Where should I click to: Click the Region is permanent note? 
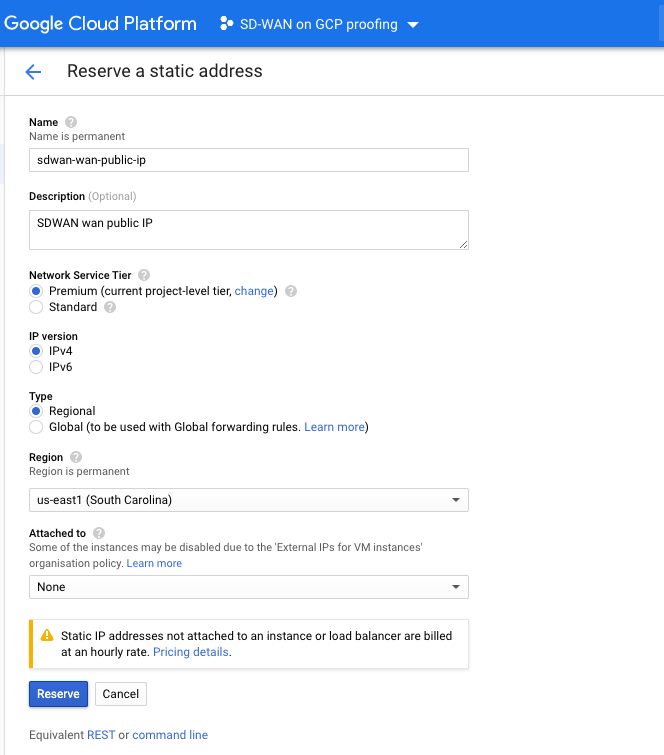tap(79, 471)
